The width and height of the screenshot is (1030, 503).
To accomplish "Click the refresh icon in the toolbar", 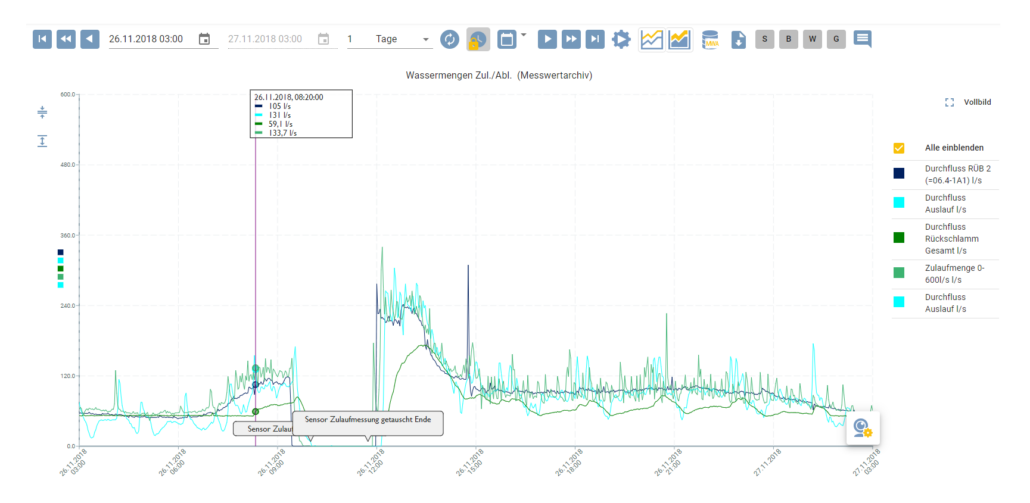I will click(450, 39).
